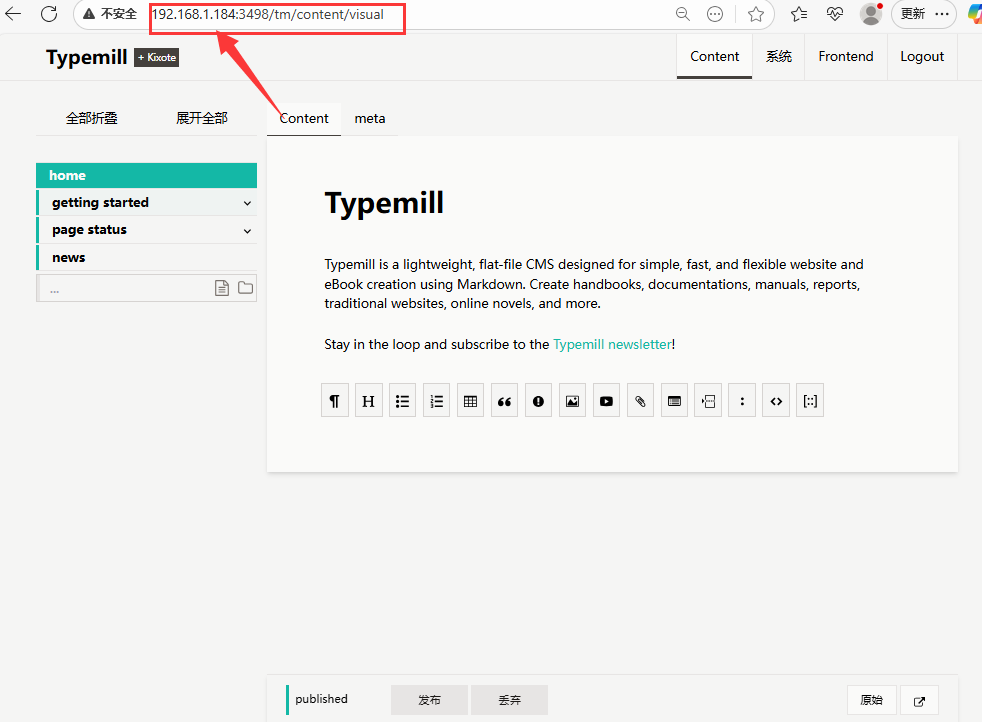Go to the Frontend view
The width and height of the screenshot is (982, 722).
coord(845,56)
